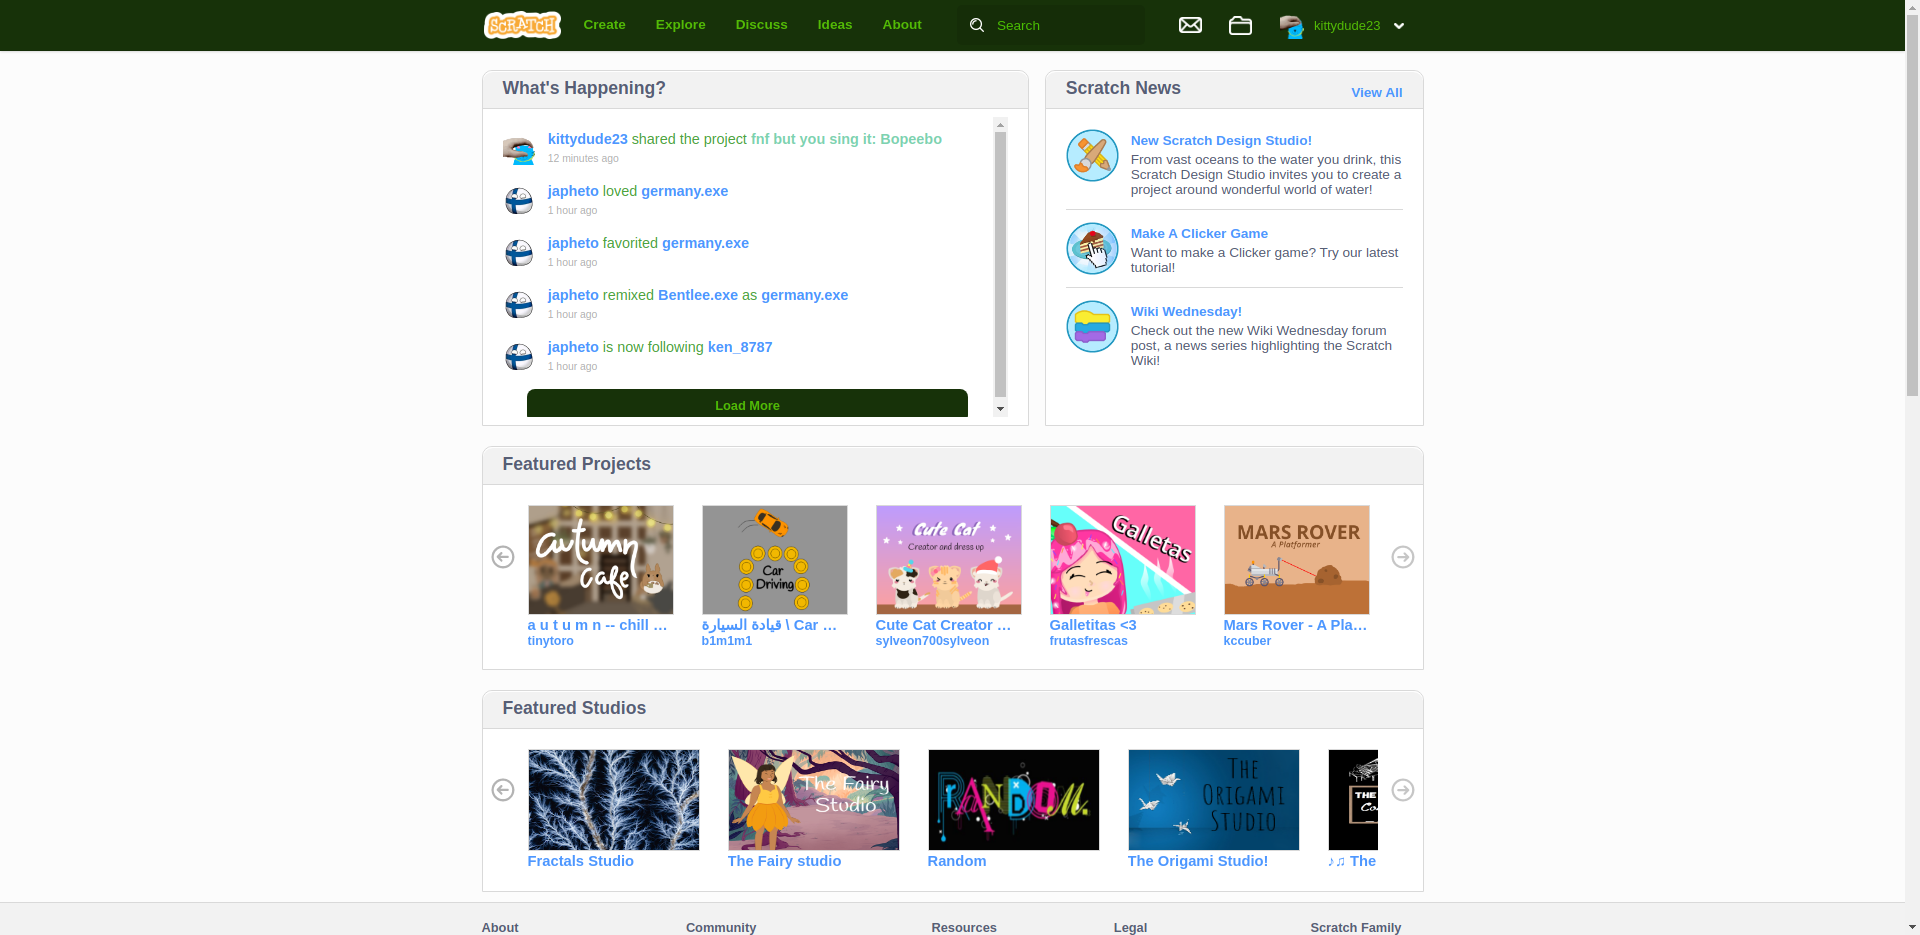The image size is (1920, 935).
Task: Click the cursor icon next to Make A Clicker Game
Action: [x=1091, y=248]
